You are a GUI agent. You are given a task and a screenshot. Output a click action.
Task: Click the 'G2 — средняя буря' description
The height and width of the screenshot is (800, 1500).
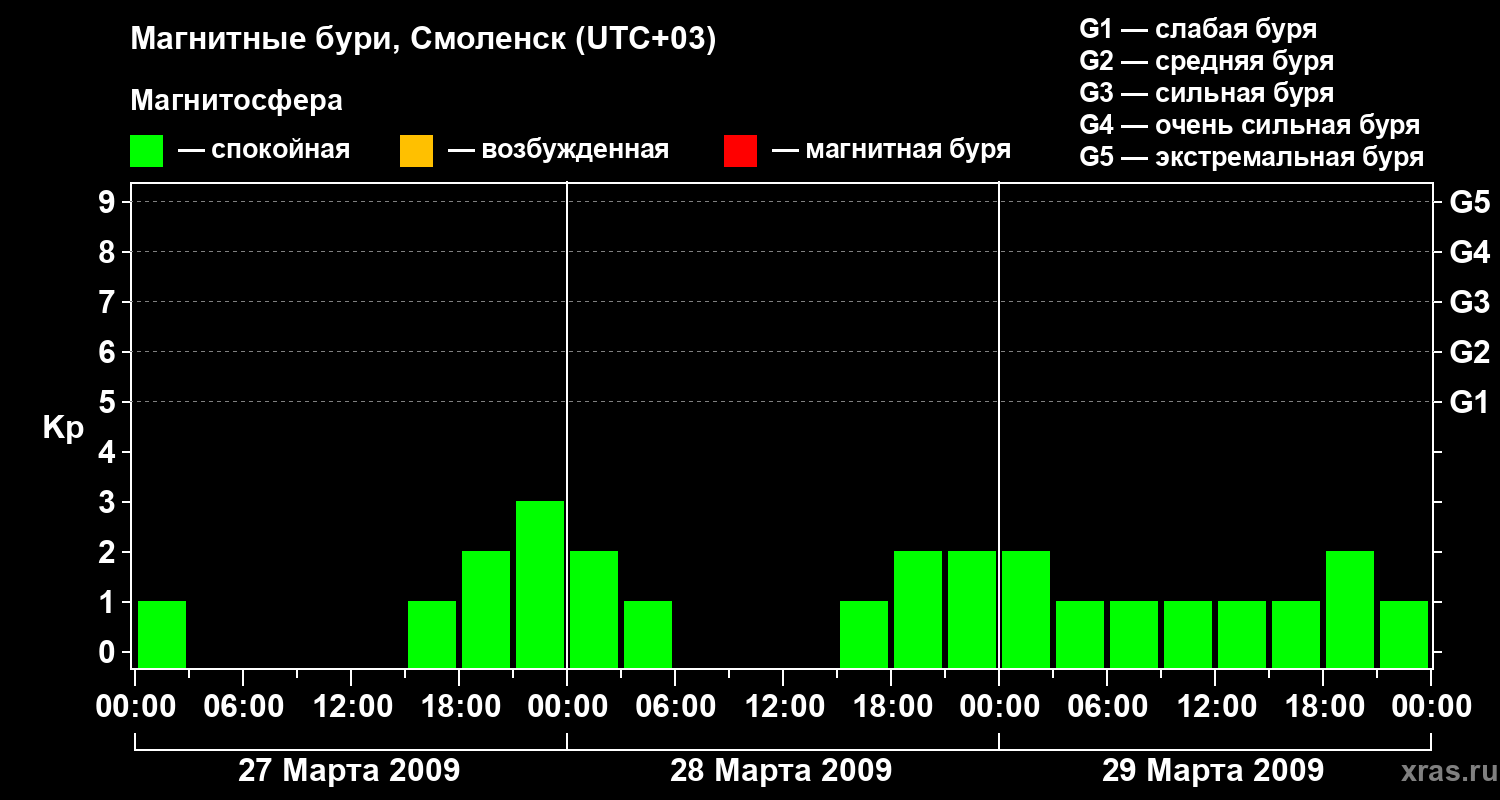(1206, 61)
